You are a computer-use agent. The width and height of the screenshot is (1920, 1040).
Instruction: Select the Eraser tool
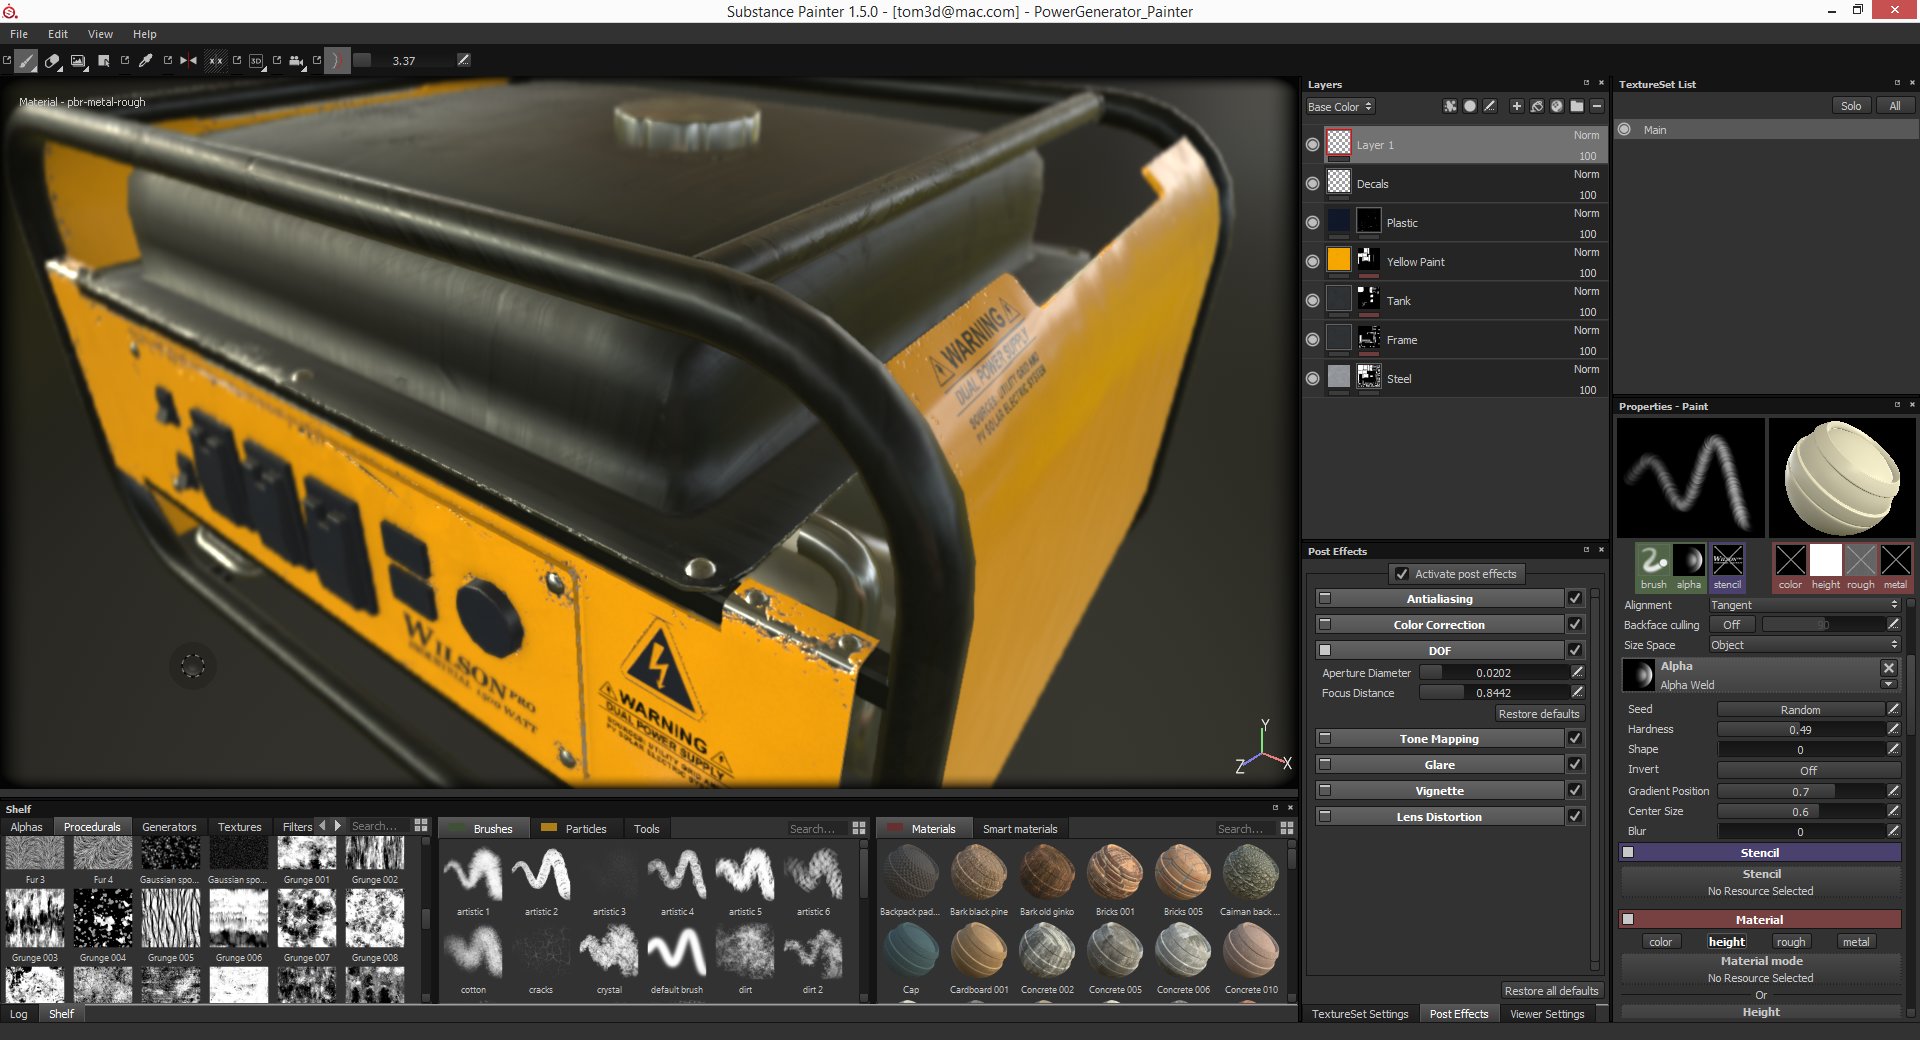pos(52,61)
